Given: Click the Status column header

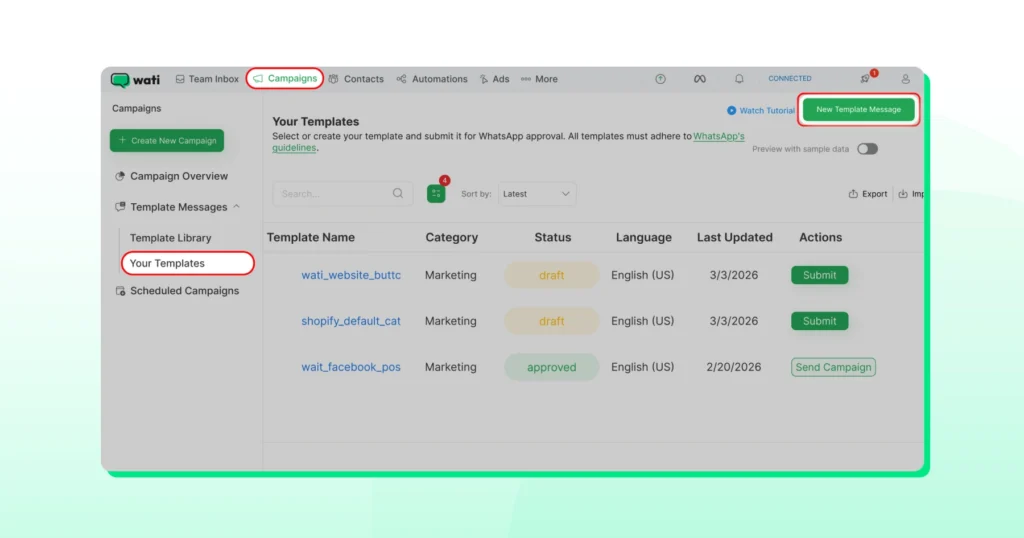Looking at the screenshot, I should (x=552, y=238).
